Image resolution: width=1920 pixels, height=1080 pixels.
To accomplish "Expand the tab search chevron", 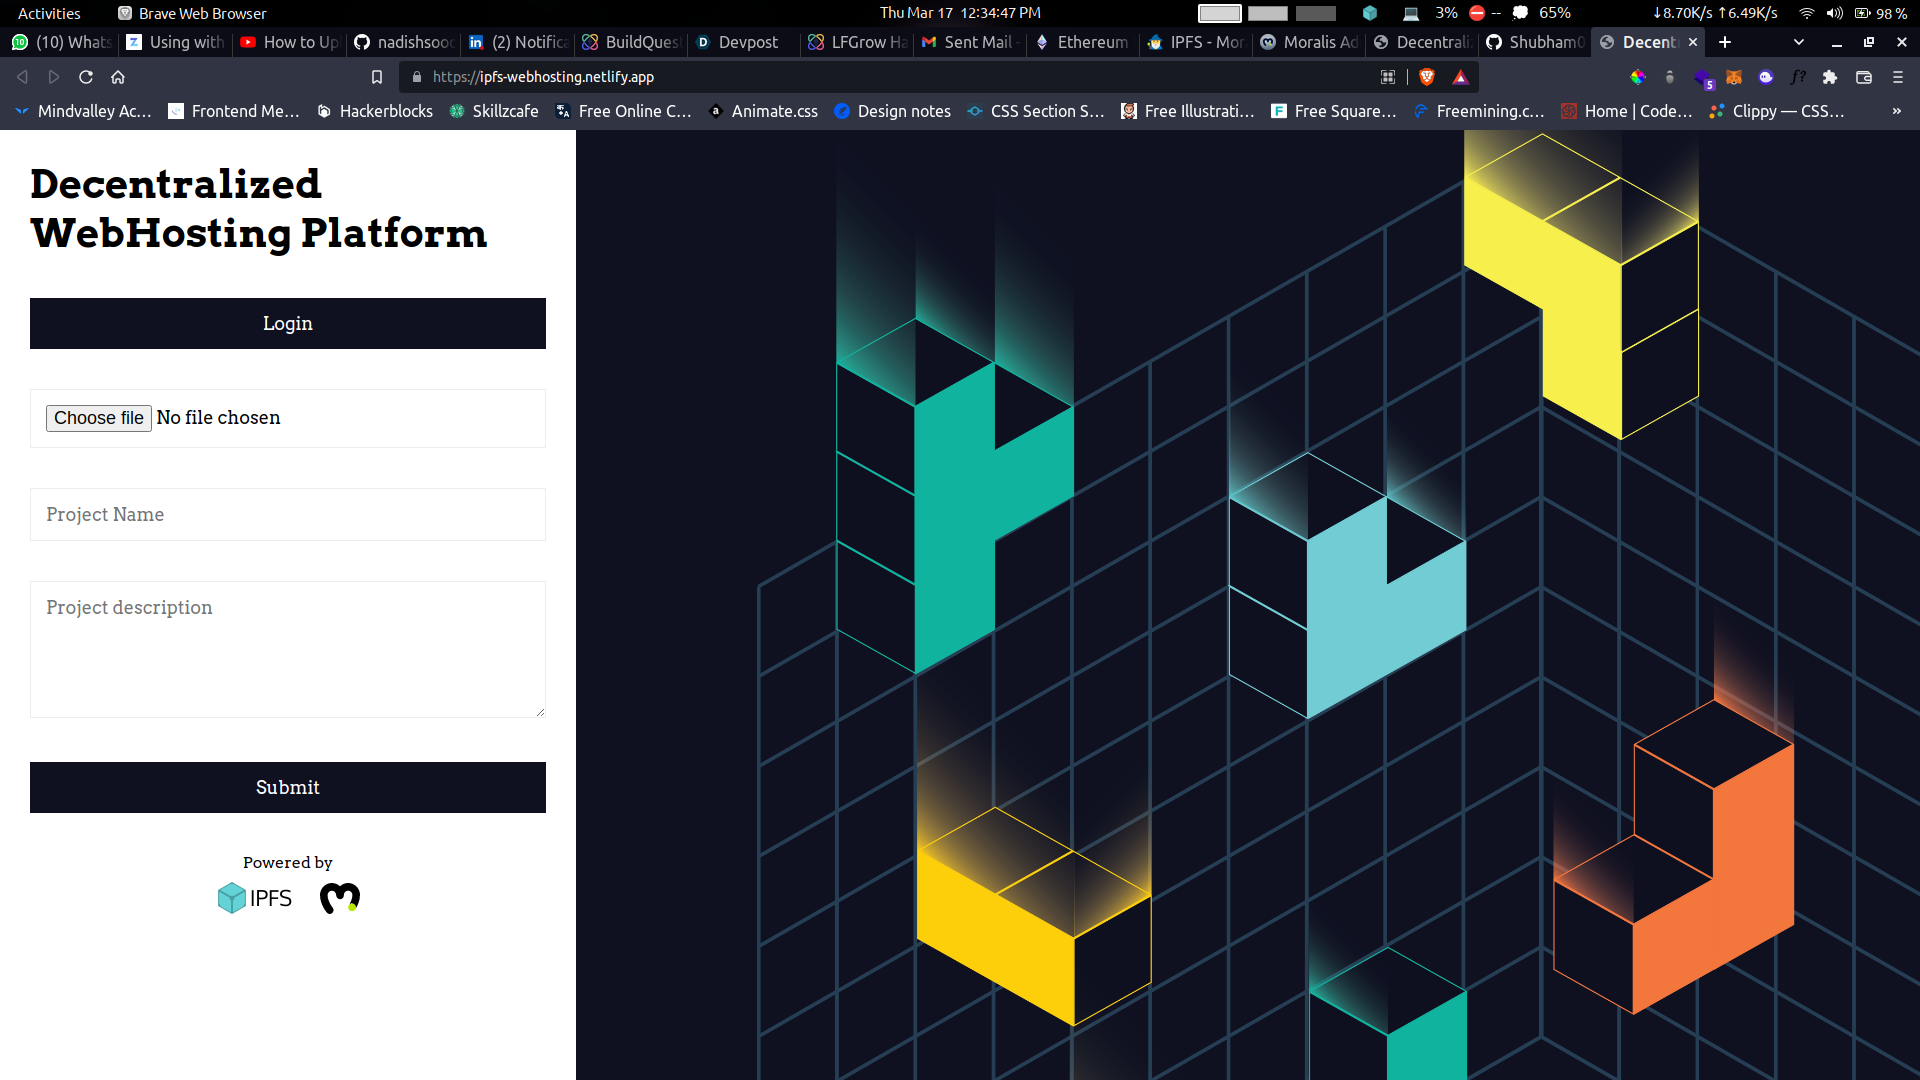I will pyautogui.click(x=1799, y=42).
